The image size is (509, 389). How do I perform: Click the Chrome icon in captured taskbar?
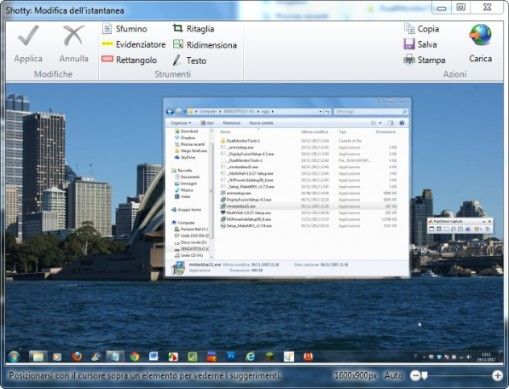click(x=135, y=357)
